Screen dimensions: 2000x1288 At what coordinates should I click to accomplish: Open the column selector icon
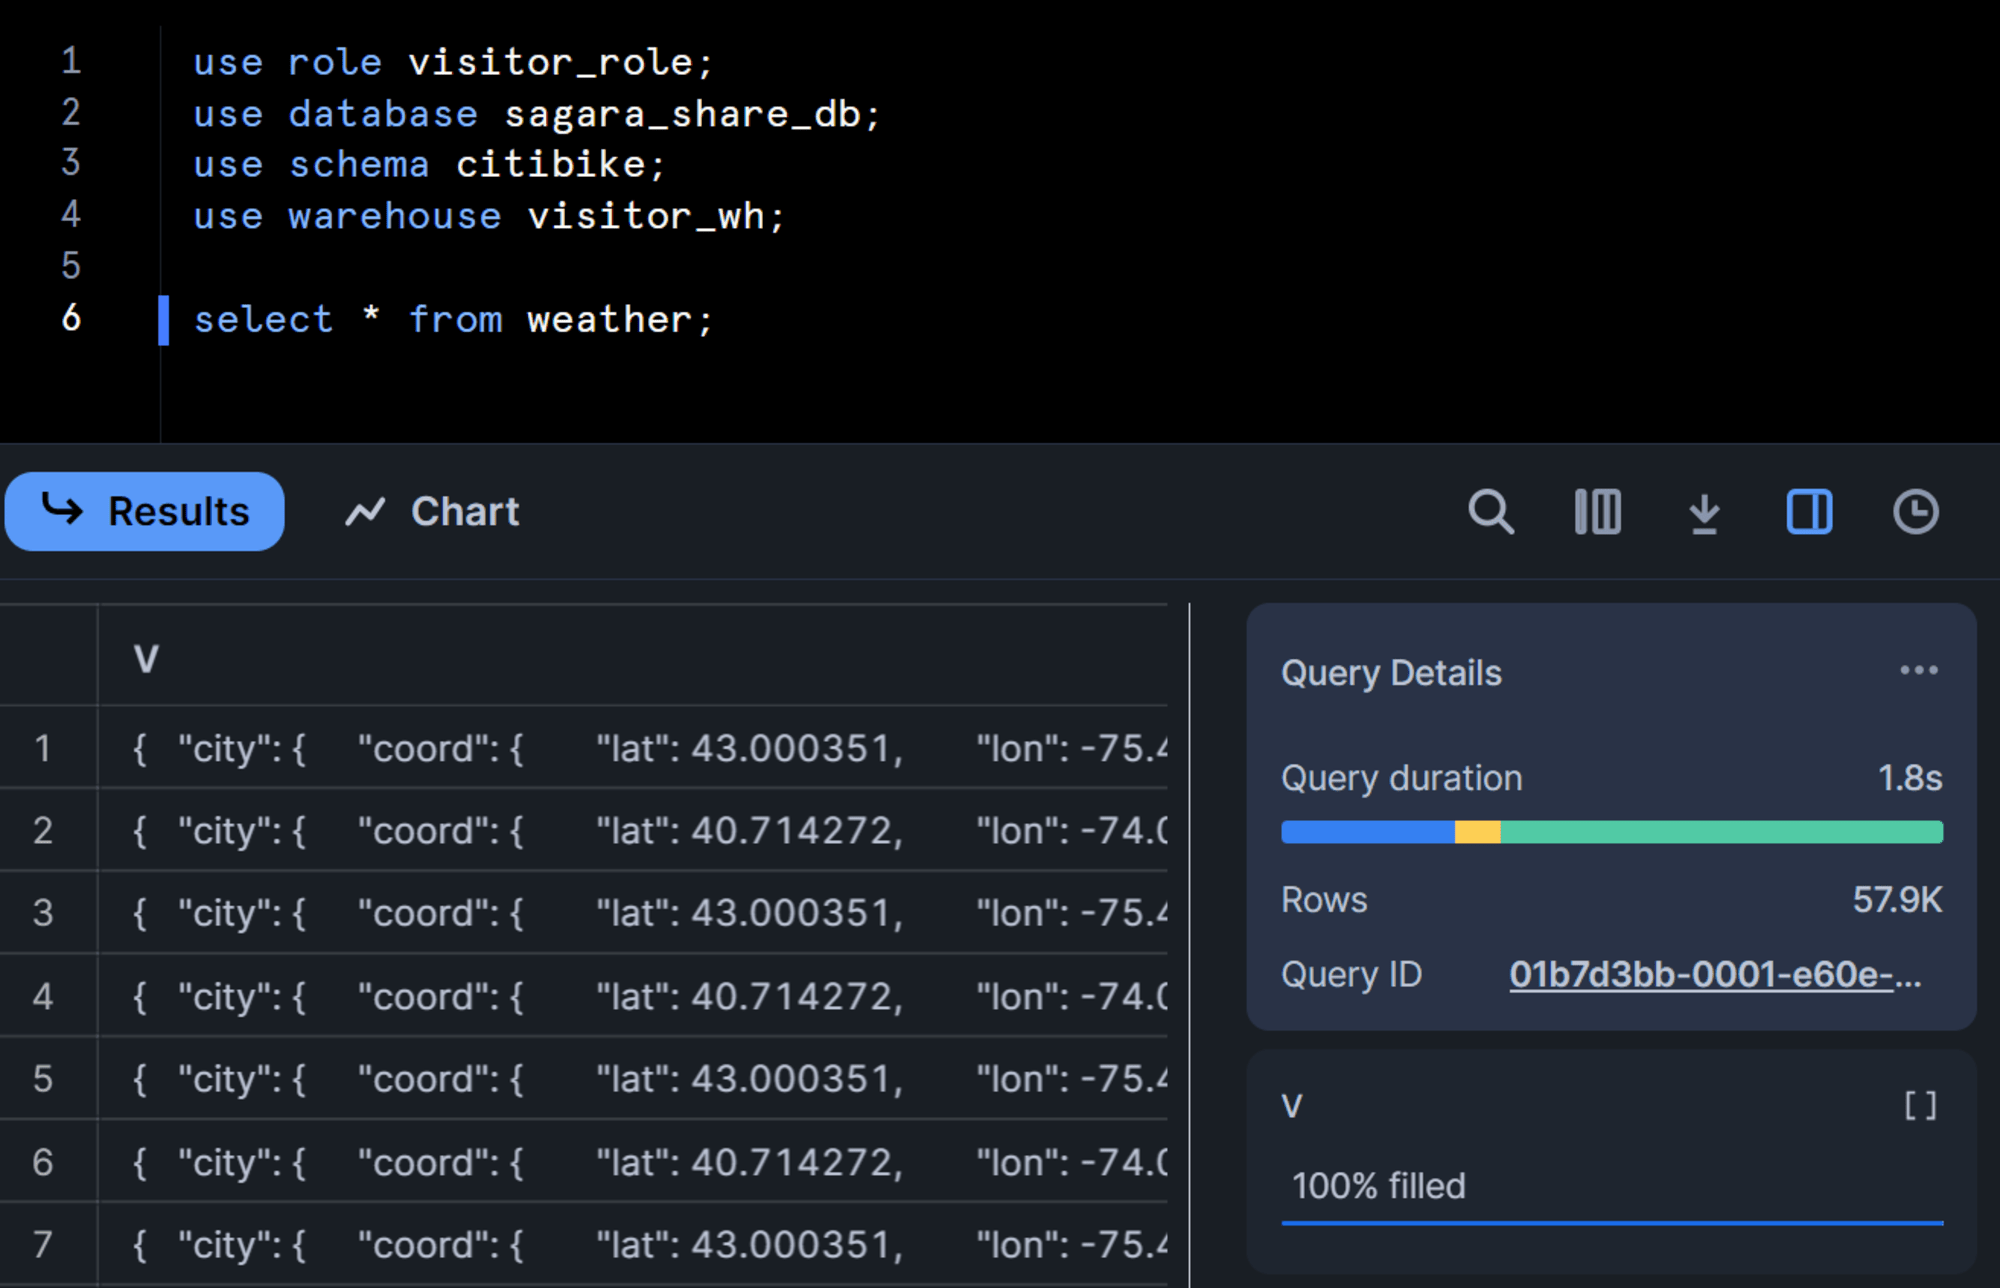pos(1597,512)
